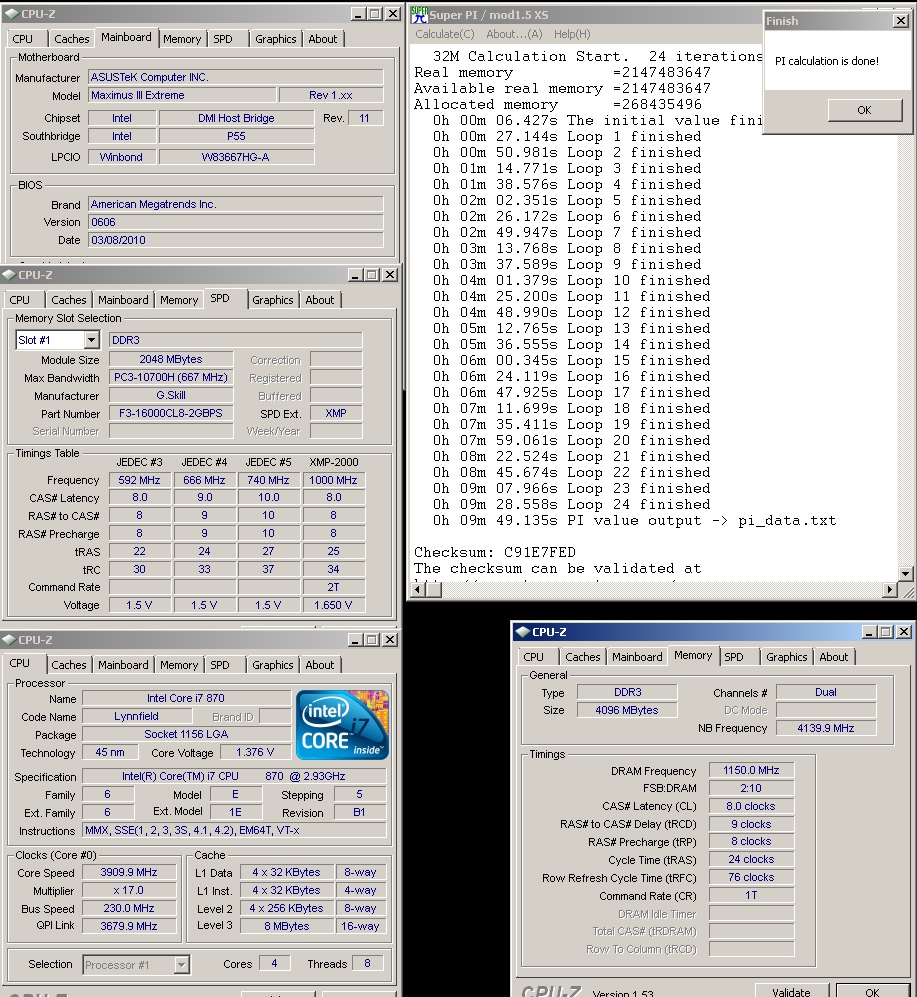Click the Bus Speed value '230.0 MHz'
Screen dimensions: 917x997
point(128,909)
